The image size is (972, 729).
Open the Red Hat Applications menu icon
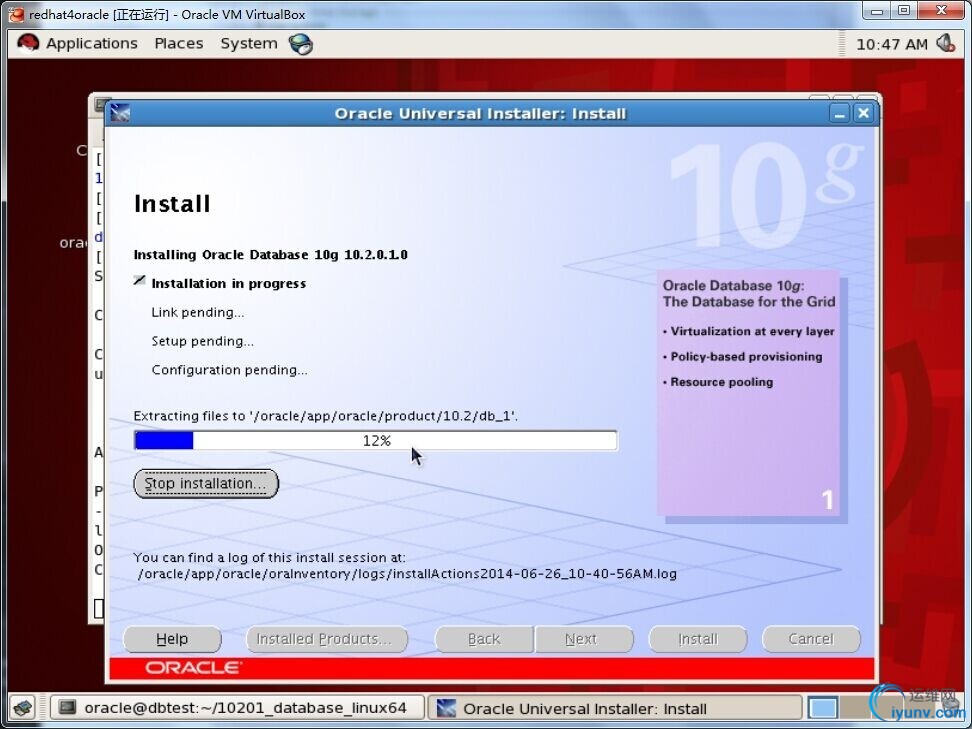coord(27,43)
